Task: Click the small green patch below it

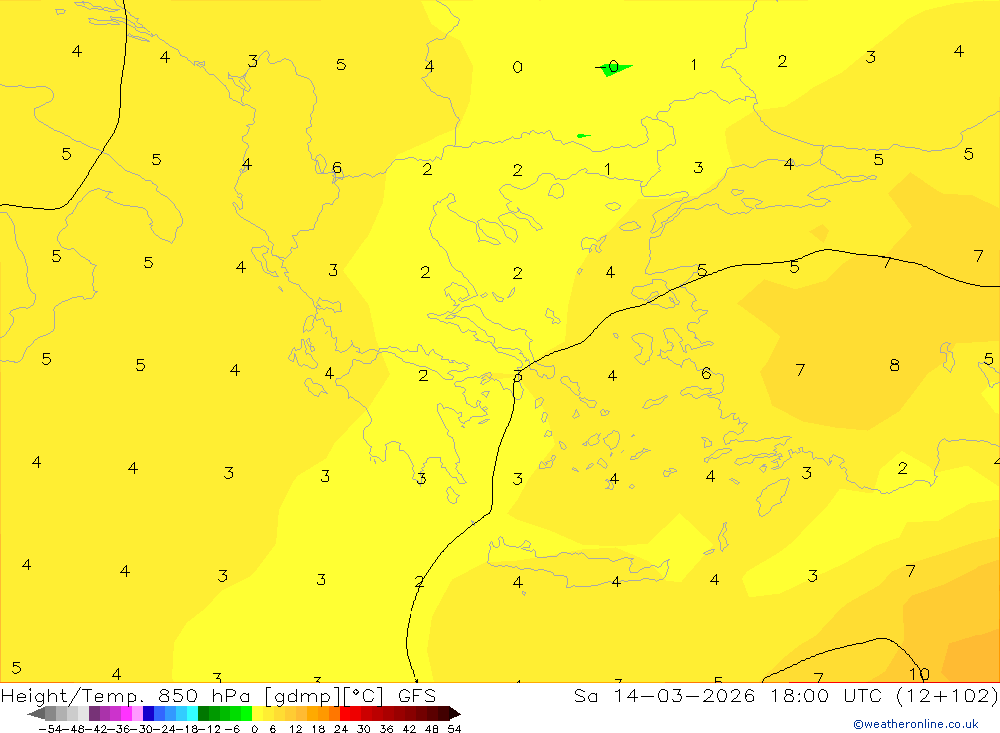Action: (583, 135)
